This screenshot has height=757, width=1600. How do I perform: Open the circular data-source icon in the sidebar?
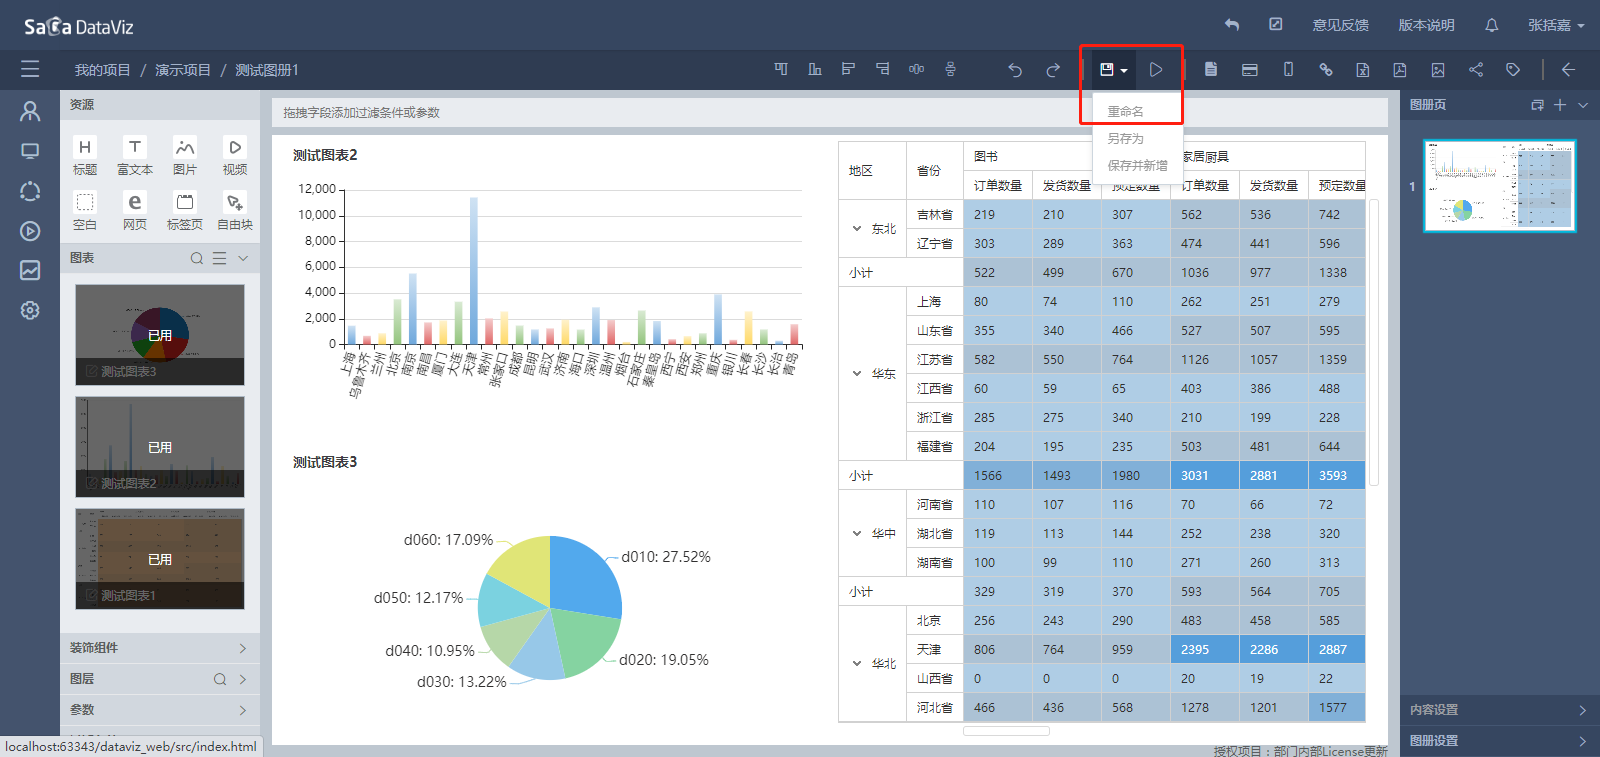tap(30, 191)
